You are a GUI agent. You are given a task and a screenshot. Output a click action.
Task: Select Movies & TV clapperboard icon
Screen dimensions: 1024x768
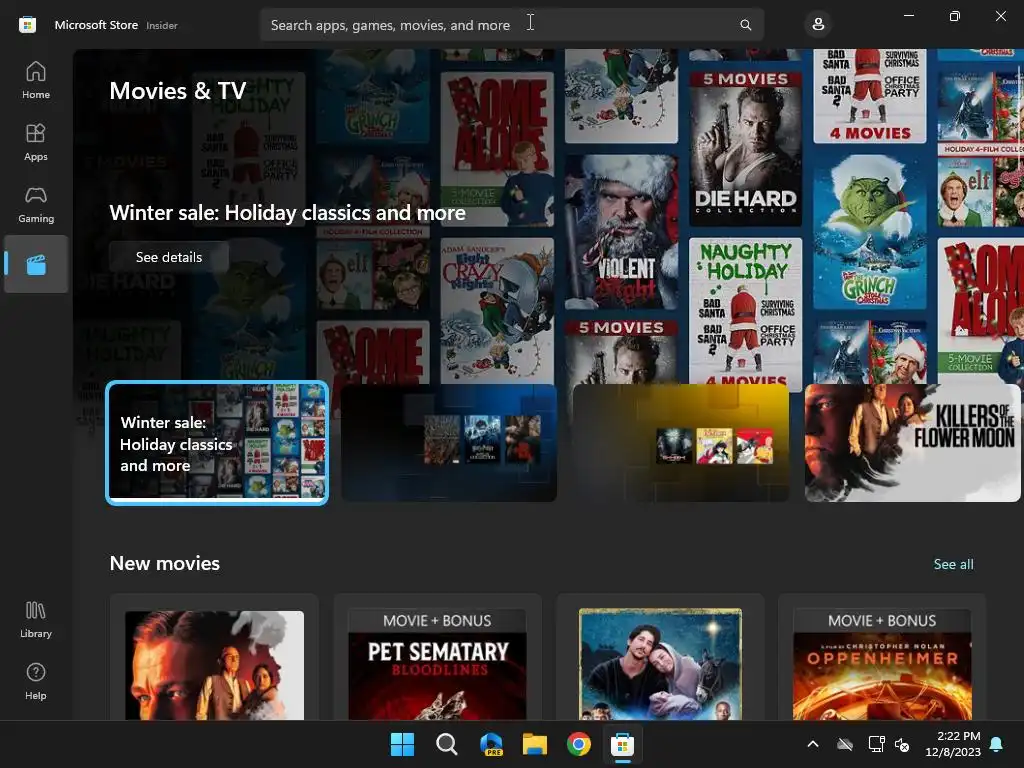pyautogui.click(x=36, y=264)
